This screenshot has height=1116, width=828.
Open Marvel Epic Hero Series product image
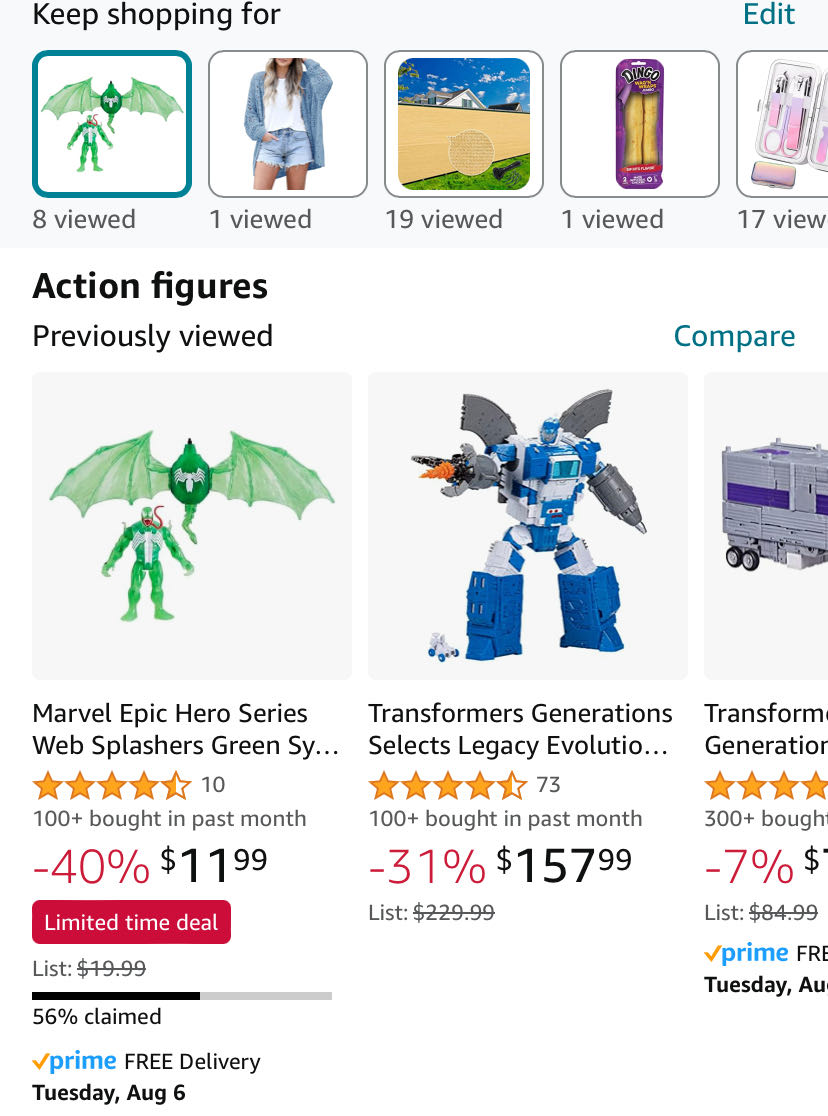click(192, 526)
